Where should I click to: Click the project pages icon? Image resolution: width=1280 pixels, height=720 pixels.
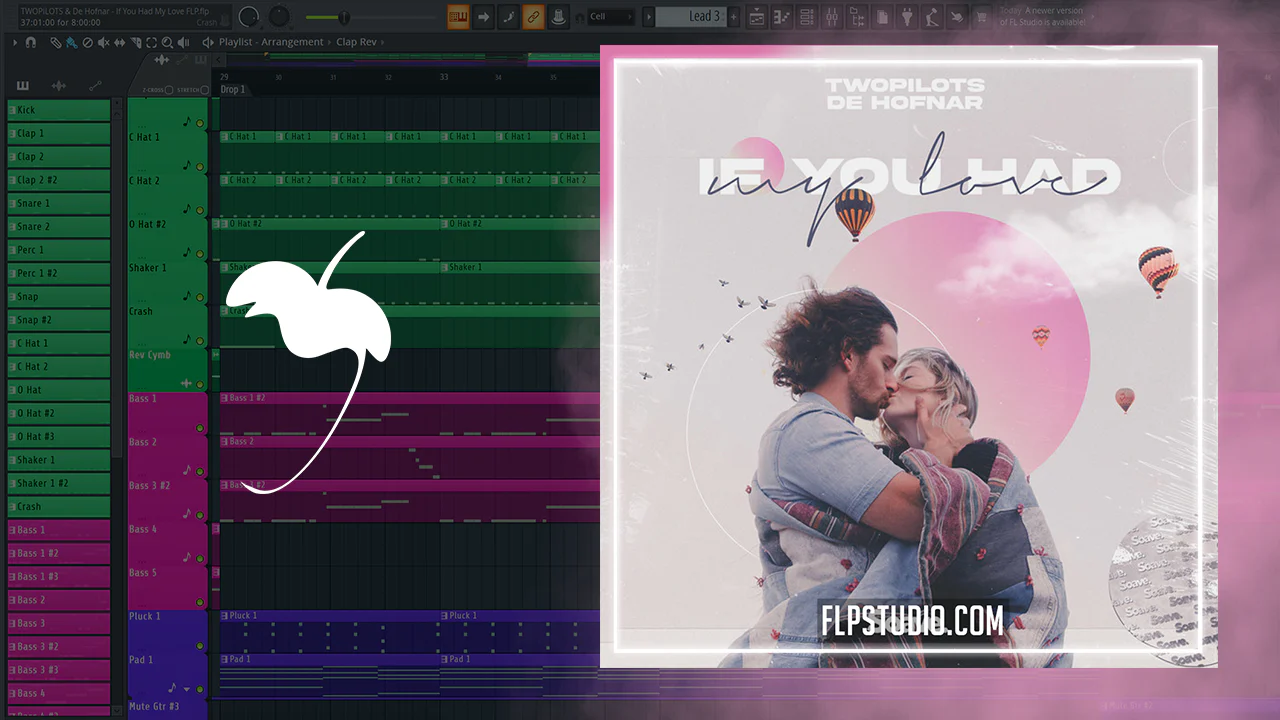point(882,17)
